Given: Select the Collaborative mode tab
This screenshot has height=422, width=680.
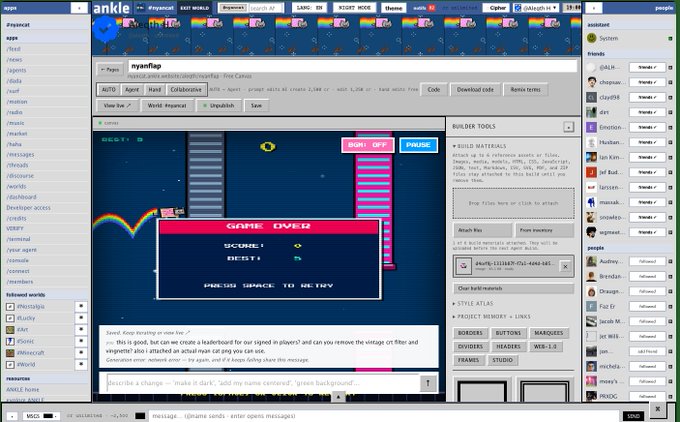Looking at the screenshot, I should [x=186, y=90].
